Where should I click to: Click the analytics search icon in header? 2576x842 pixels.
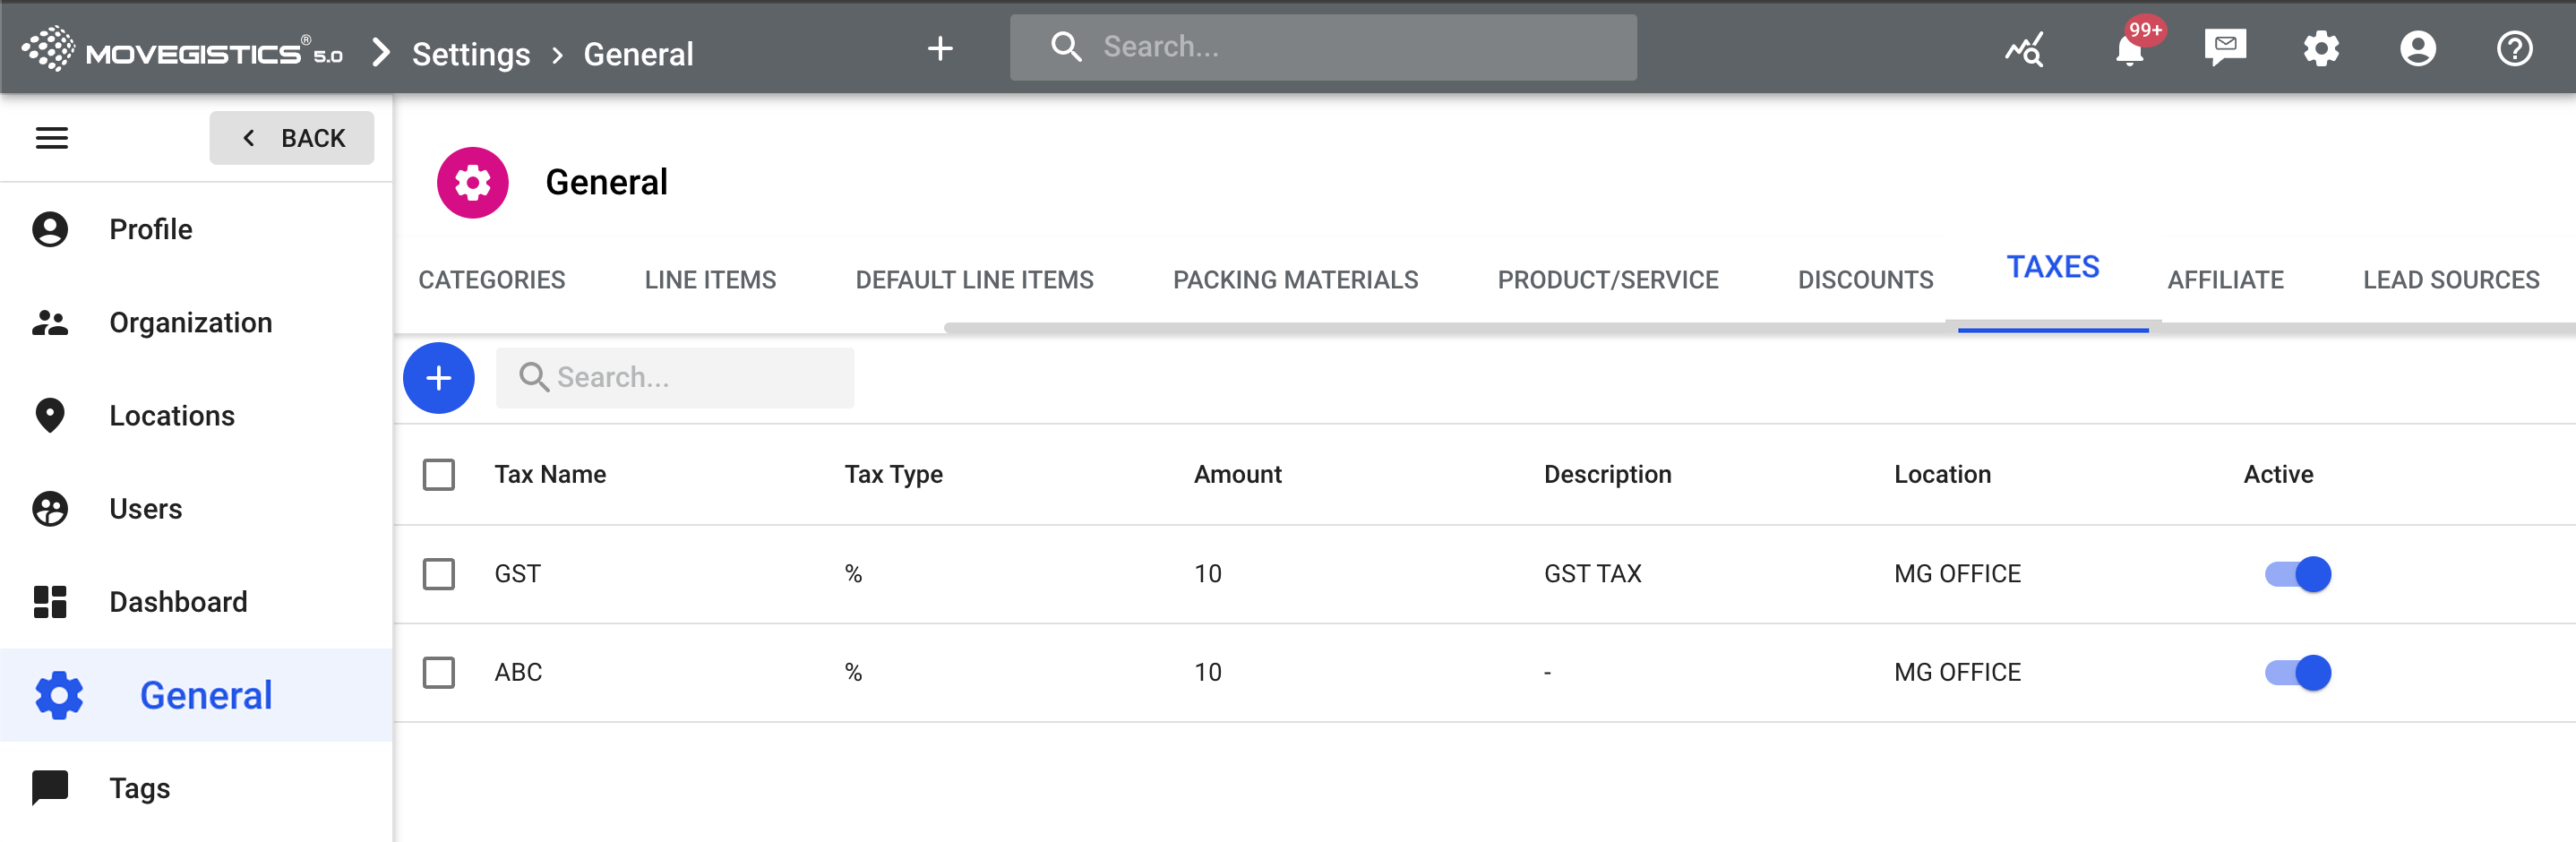tap(2024, 49)
